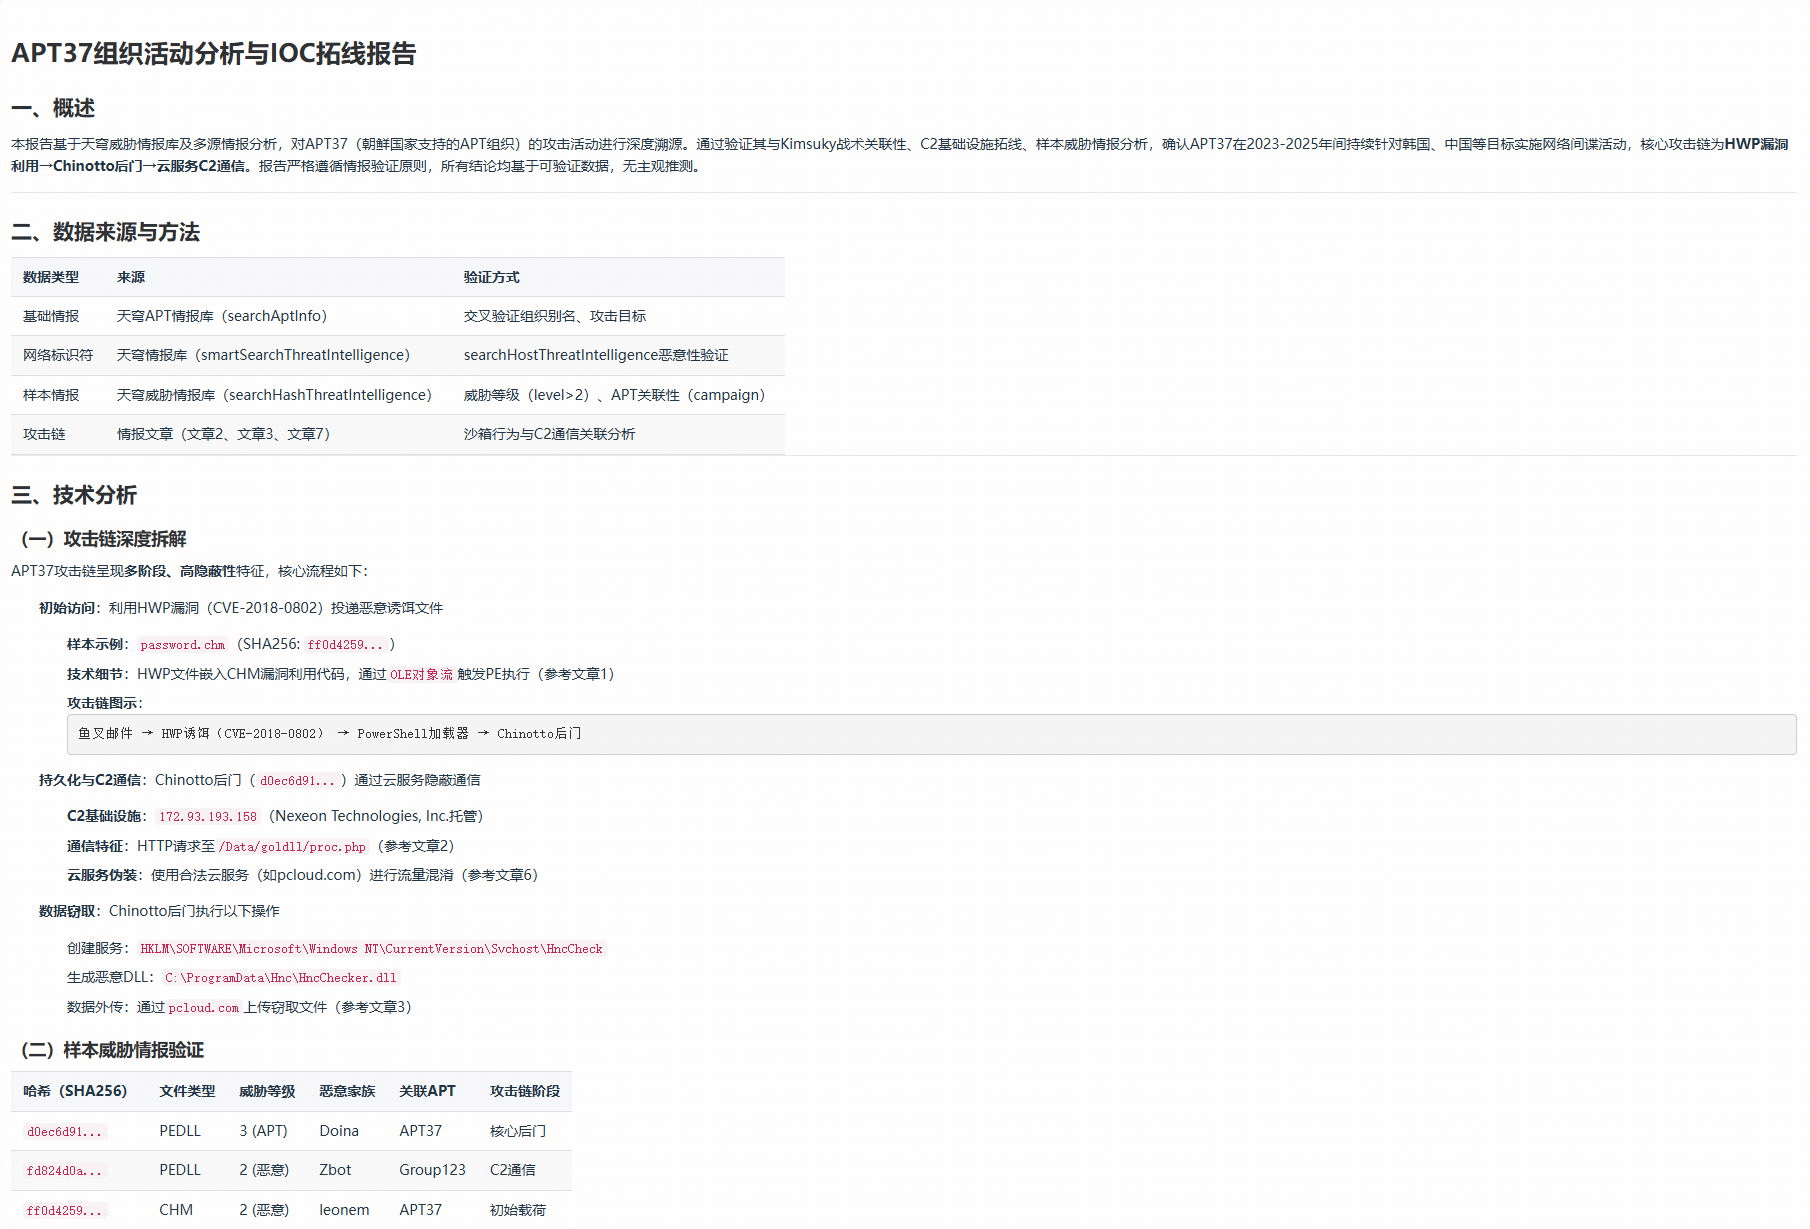Click the 验证方式 table column header
Screen dimensions: 1810x1229
(490, 277)
